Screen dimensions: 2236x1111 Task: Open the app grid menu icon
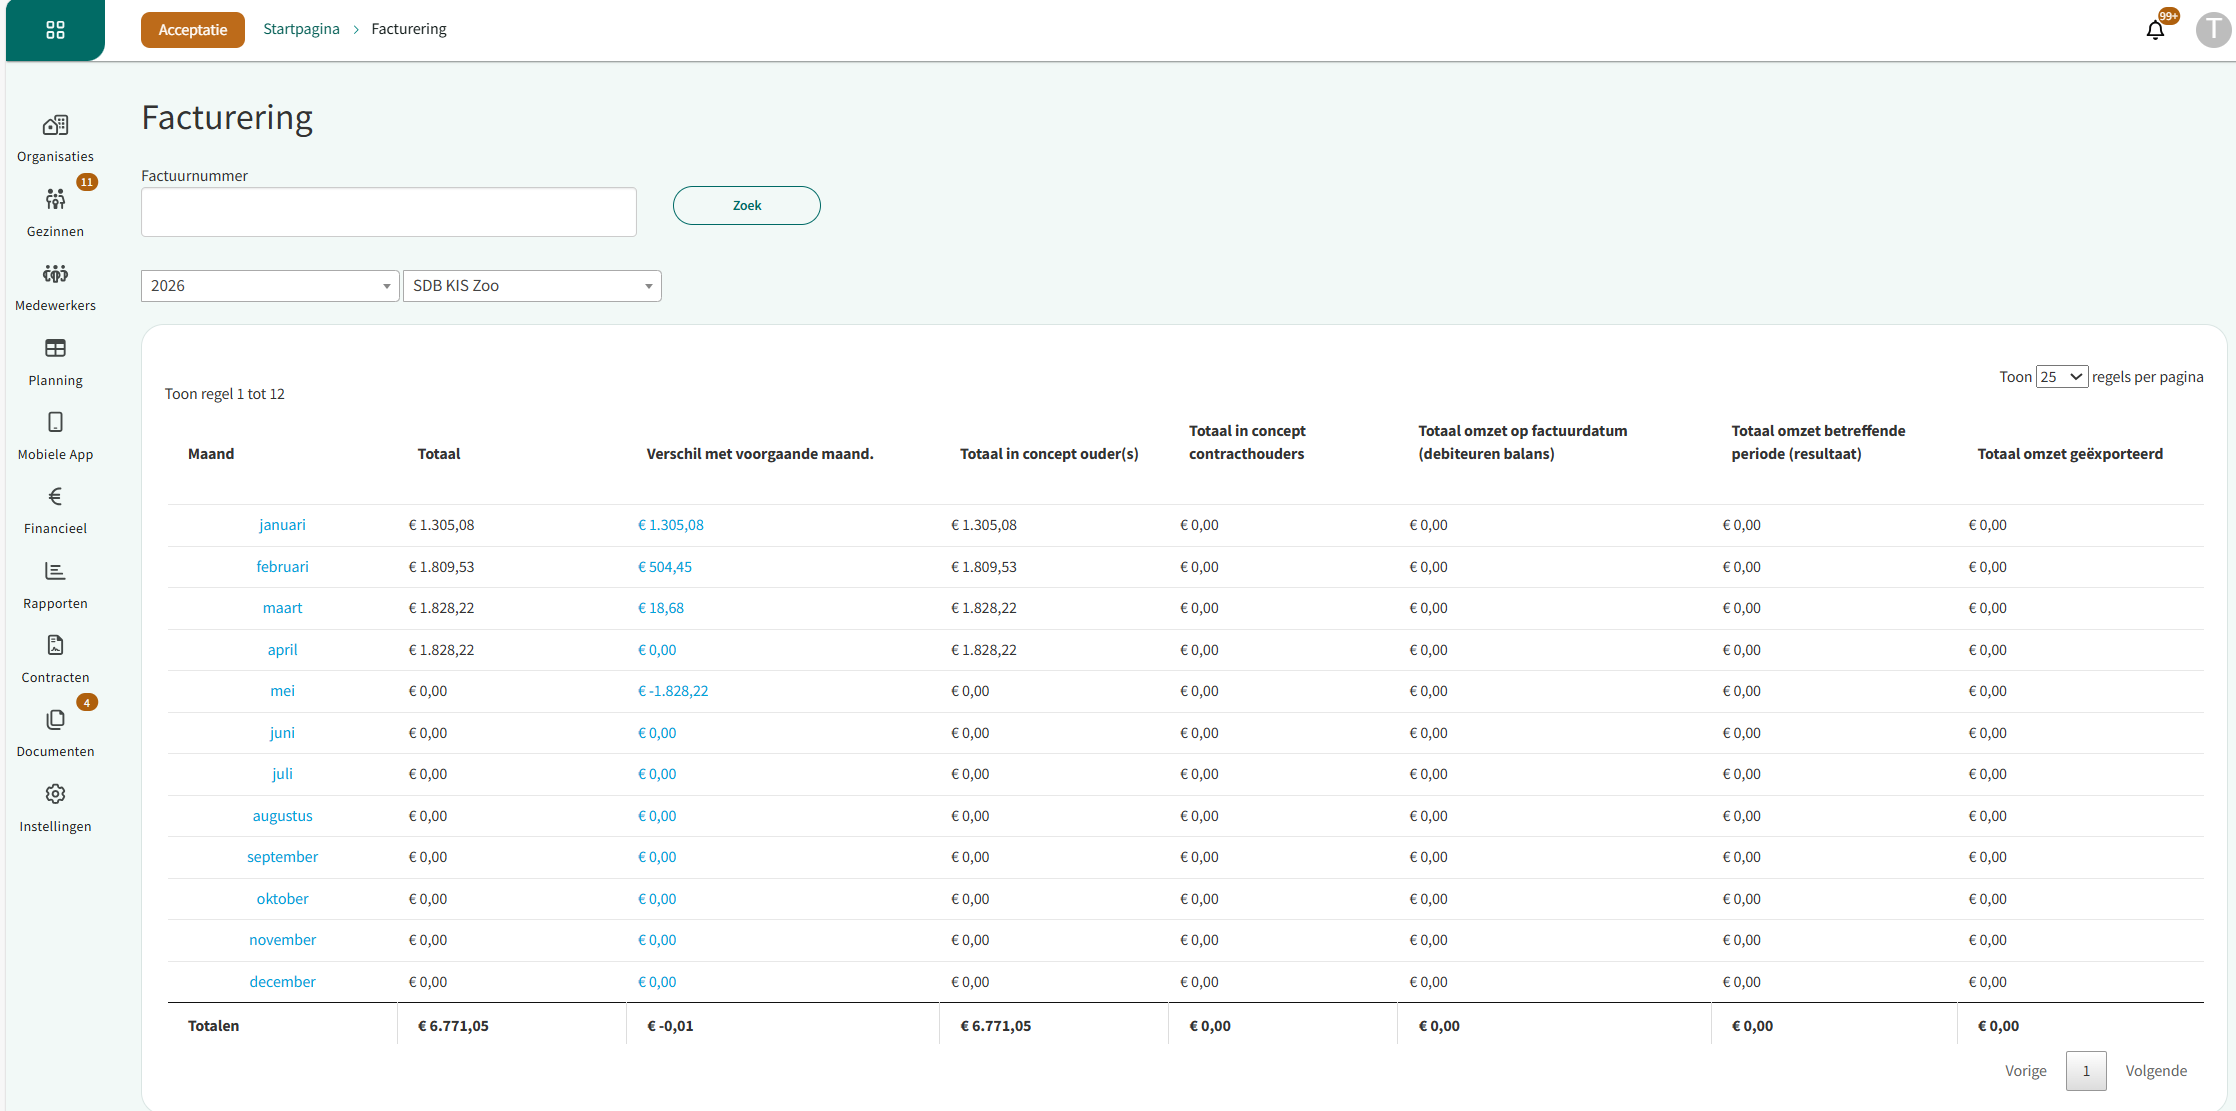point(55,30)
